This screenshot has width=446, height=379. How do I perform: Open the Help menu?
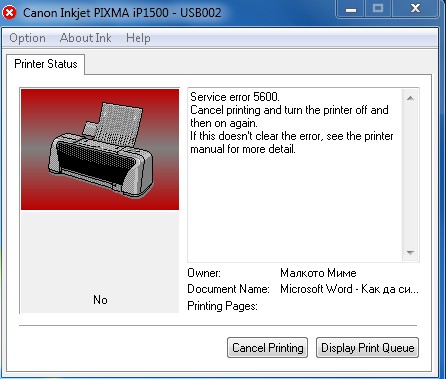(x=138, y=38)
